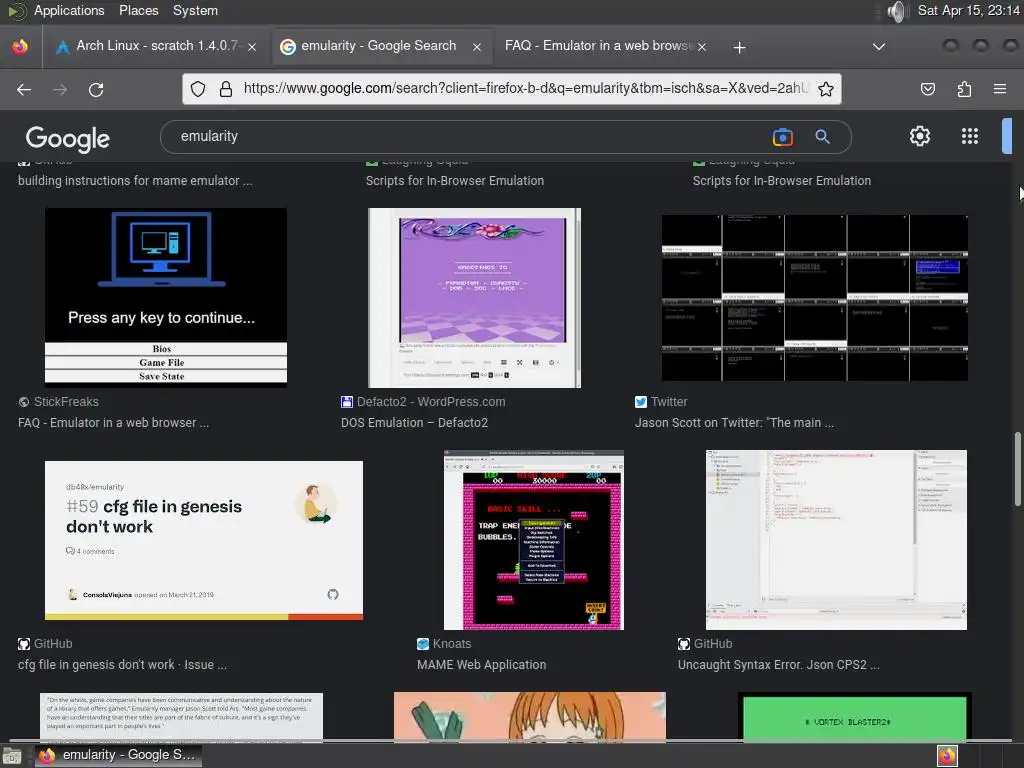Click the Google logo
The image size is (1024, 768).
[68, 138]
